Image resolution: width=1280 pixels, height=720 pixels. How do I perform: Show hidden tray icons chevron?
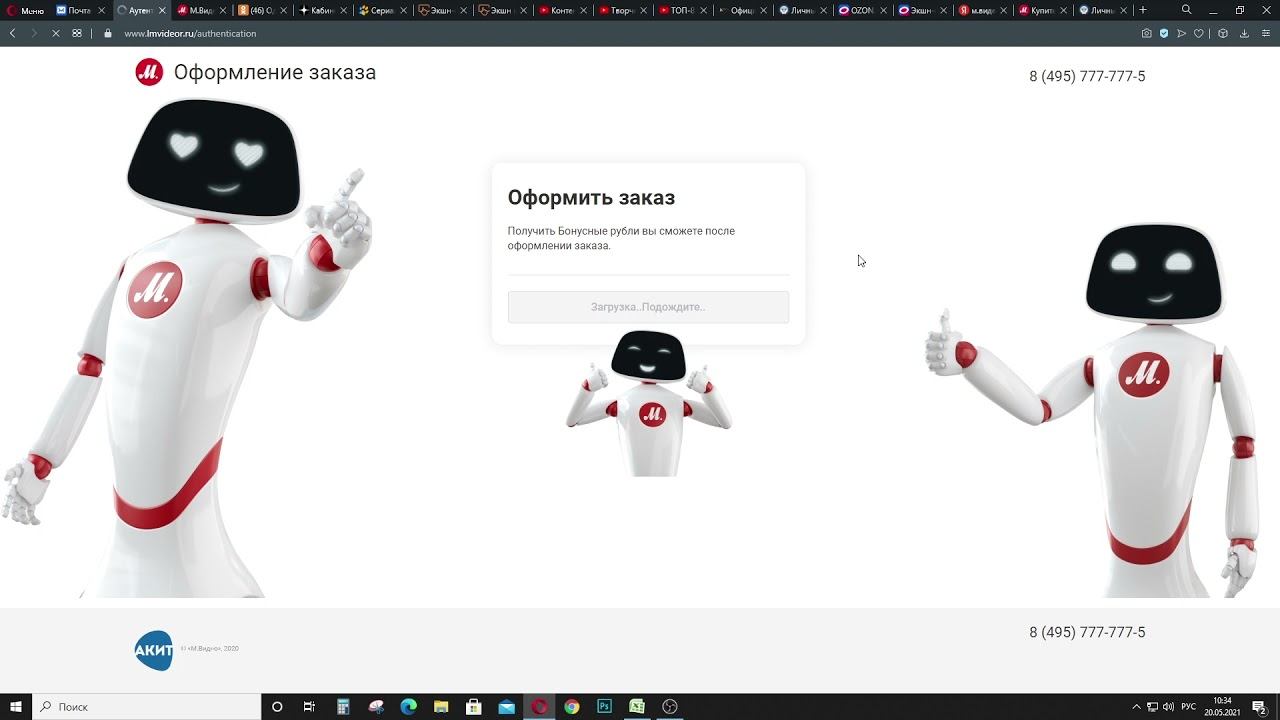[x=1136, y=706]
